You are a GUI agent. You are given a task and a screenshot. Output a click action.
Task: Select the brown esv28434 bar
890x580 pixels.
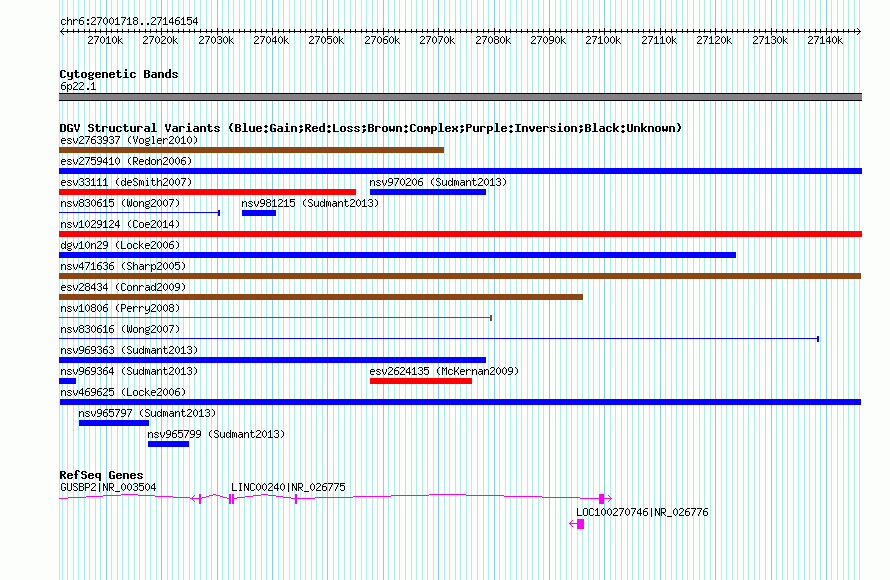pos(321,297)
